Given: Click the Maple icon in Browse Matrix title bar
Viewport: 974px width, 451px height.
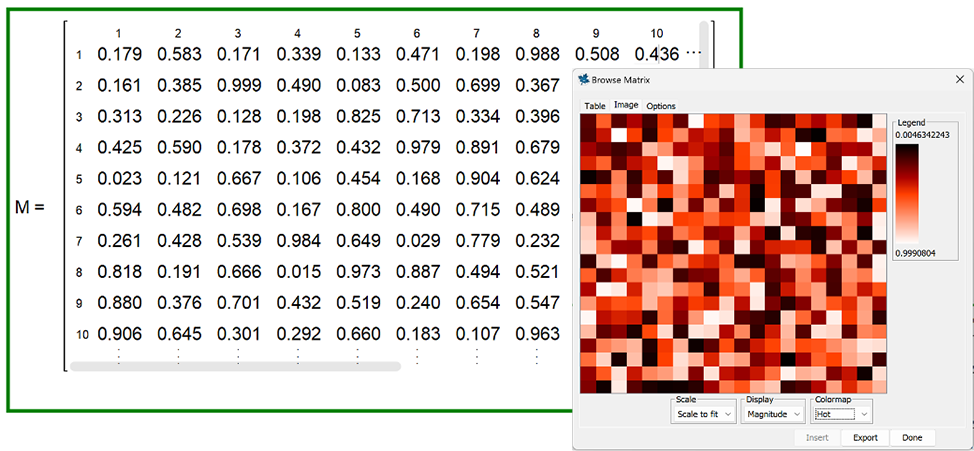Looking at the screenshot, I should pos(584,80).
